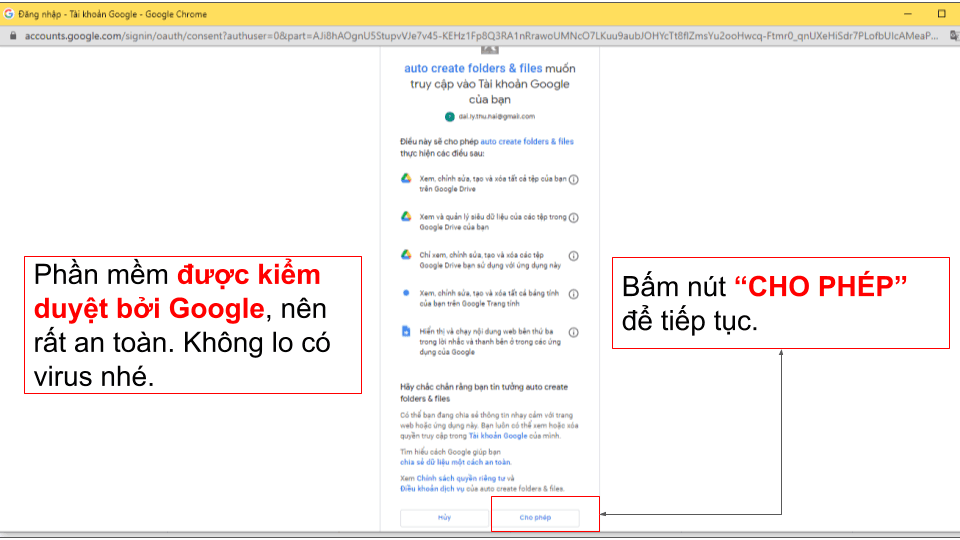Screen dimensions: 960x540
Task: Click the blue Sheets icon beside Trang tính permission
Action: 407,293
